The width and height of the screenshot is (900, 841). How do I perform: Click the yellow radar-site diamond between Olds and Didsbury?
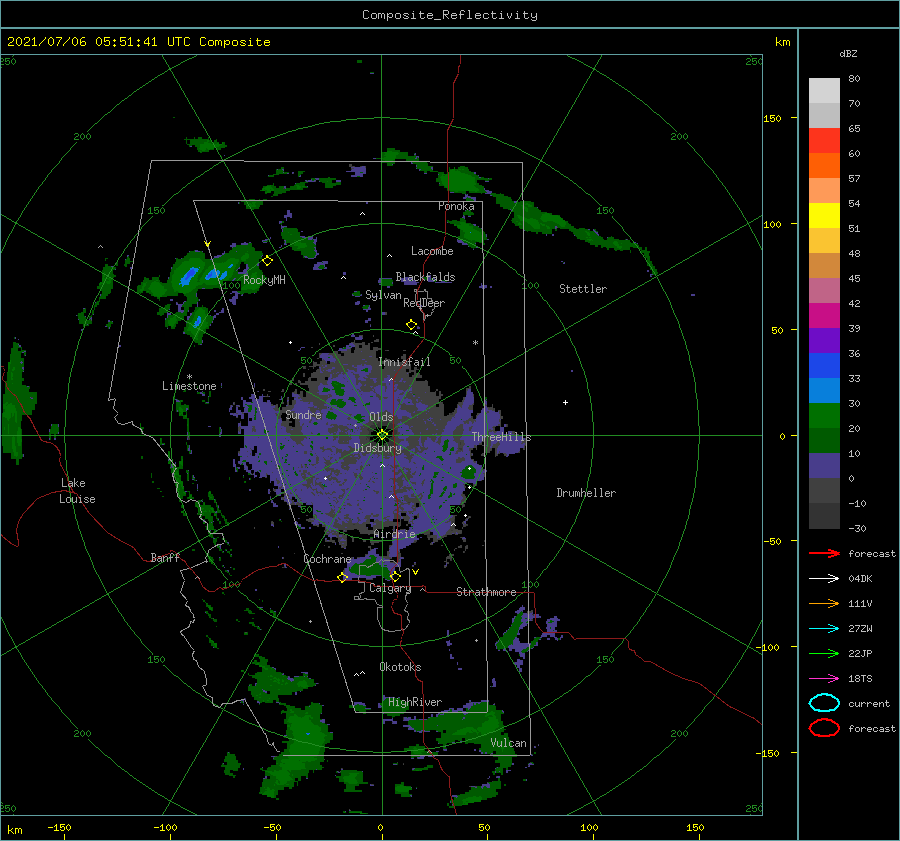pyautogui.click(x=382, y=435)
